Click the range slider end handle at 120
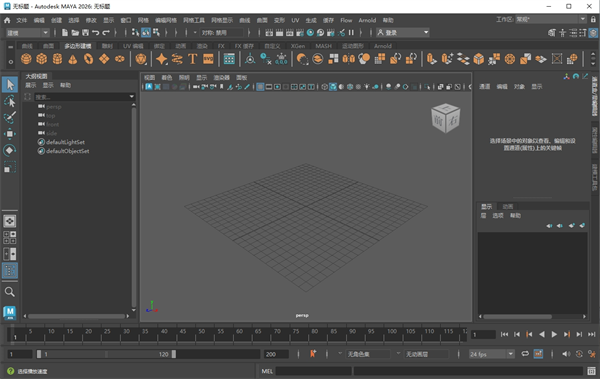 point(174,354)
